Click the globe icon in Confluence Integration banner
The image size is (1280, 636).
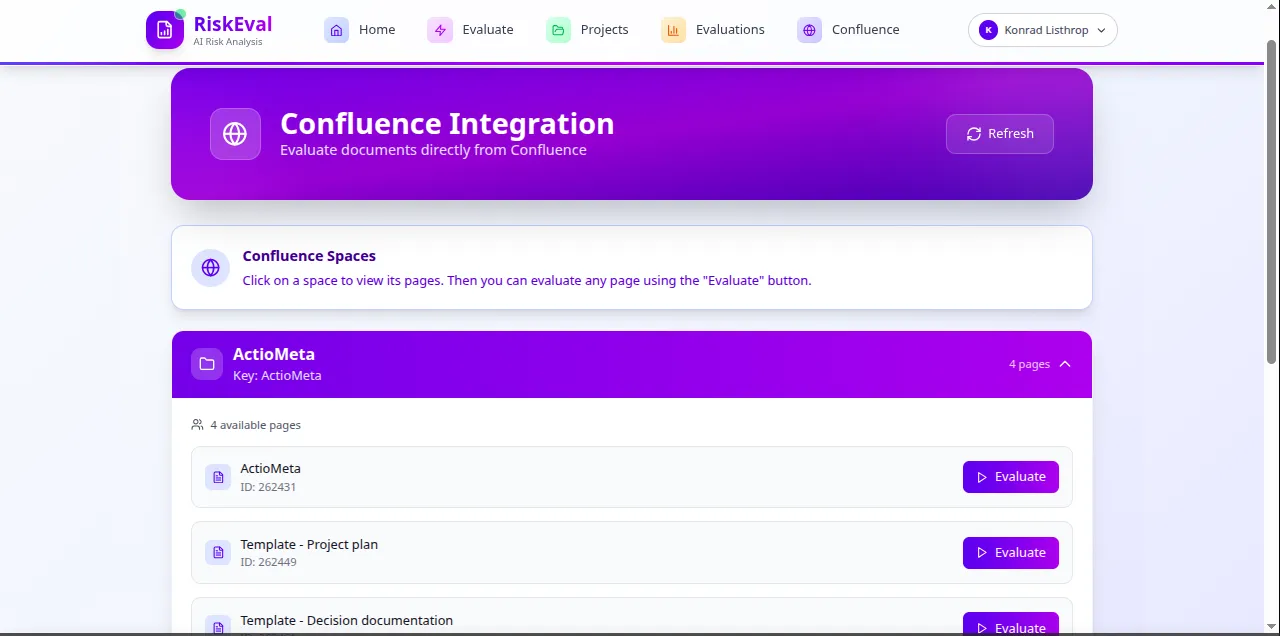coord(235,134)
